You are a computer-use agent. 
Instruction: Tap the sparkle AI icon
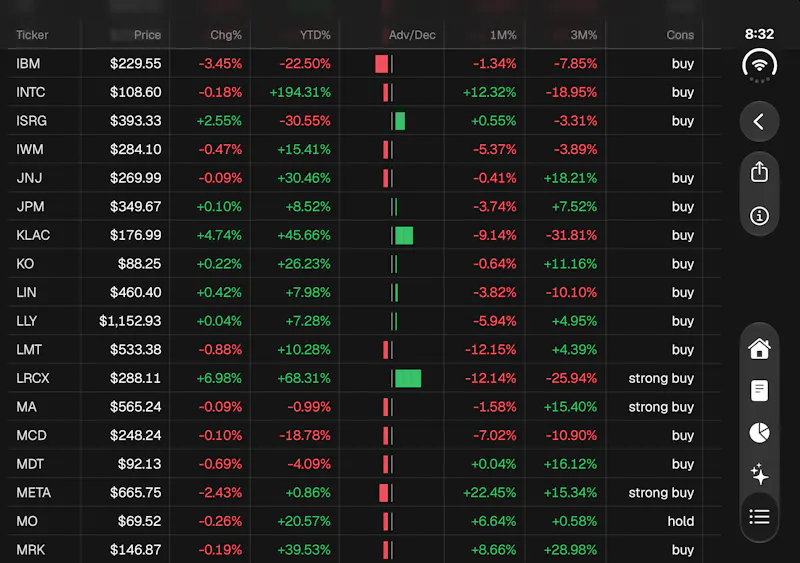point(759,474)
